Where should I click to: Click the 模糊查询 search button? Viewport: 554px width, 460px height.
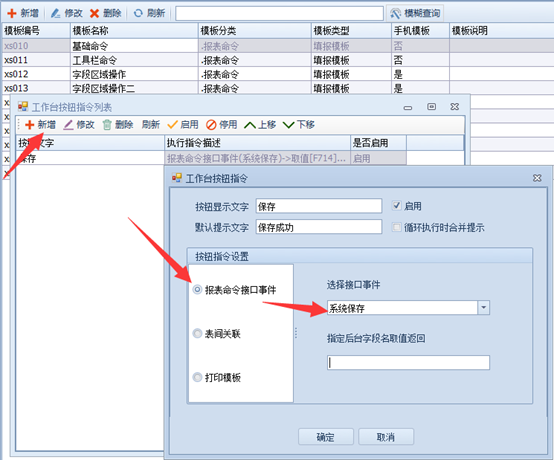415,13
